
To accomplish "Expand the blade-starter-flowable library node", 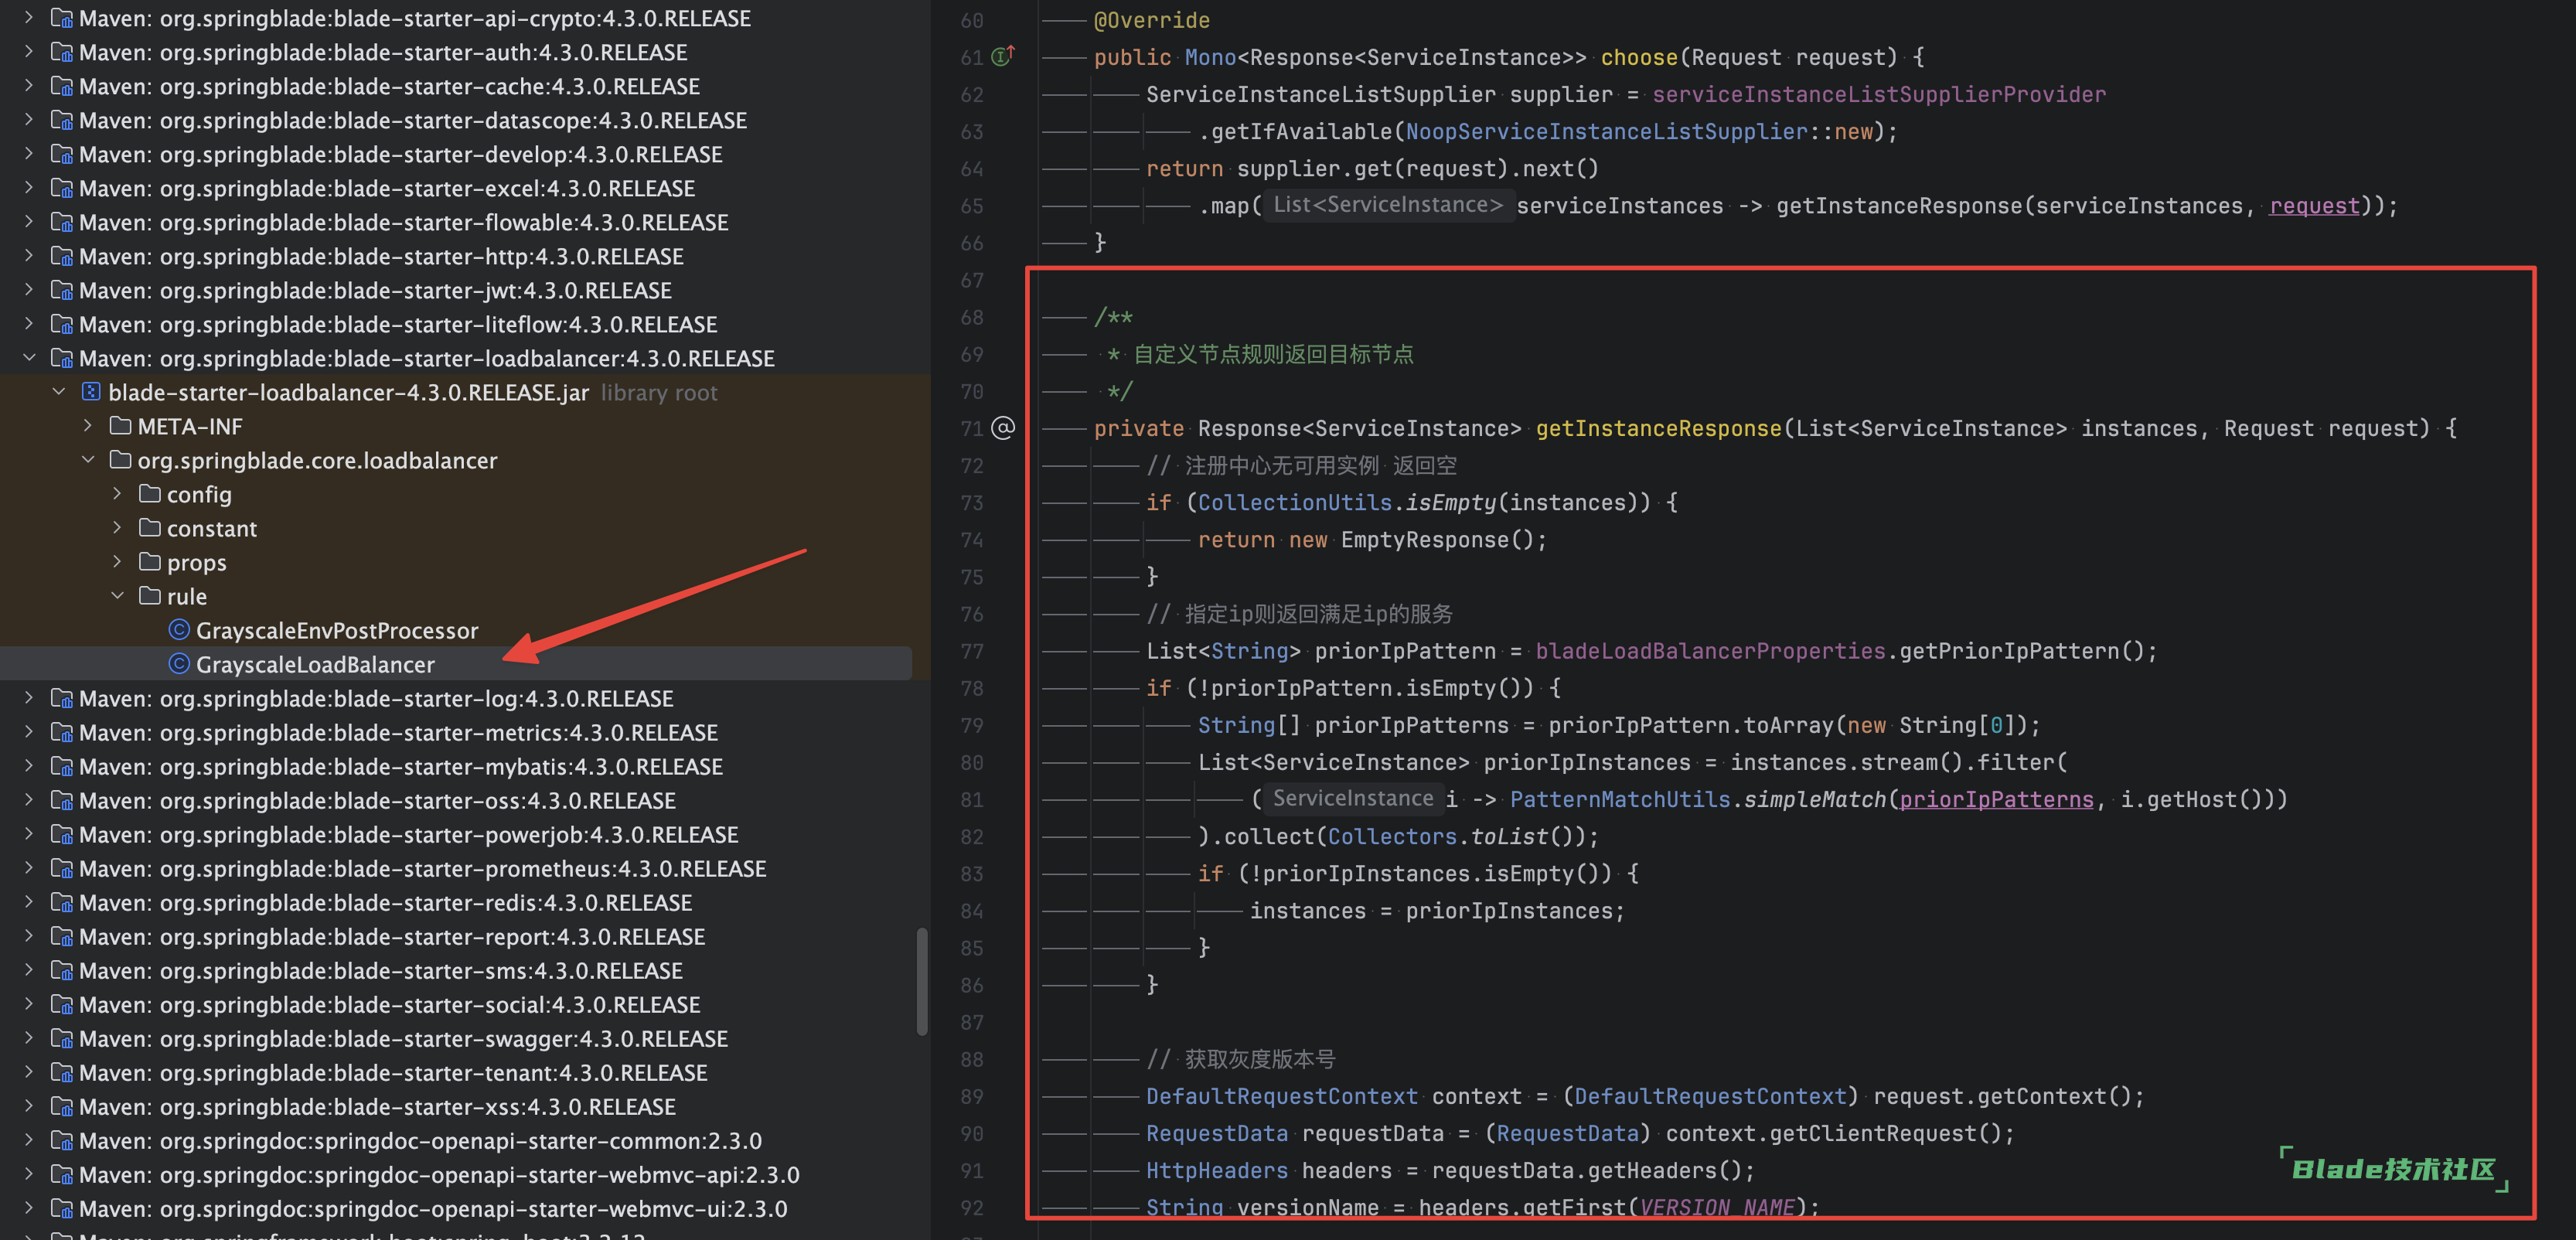I will pyautogui.click(x=29, y=221).
